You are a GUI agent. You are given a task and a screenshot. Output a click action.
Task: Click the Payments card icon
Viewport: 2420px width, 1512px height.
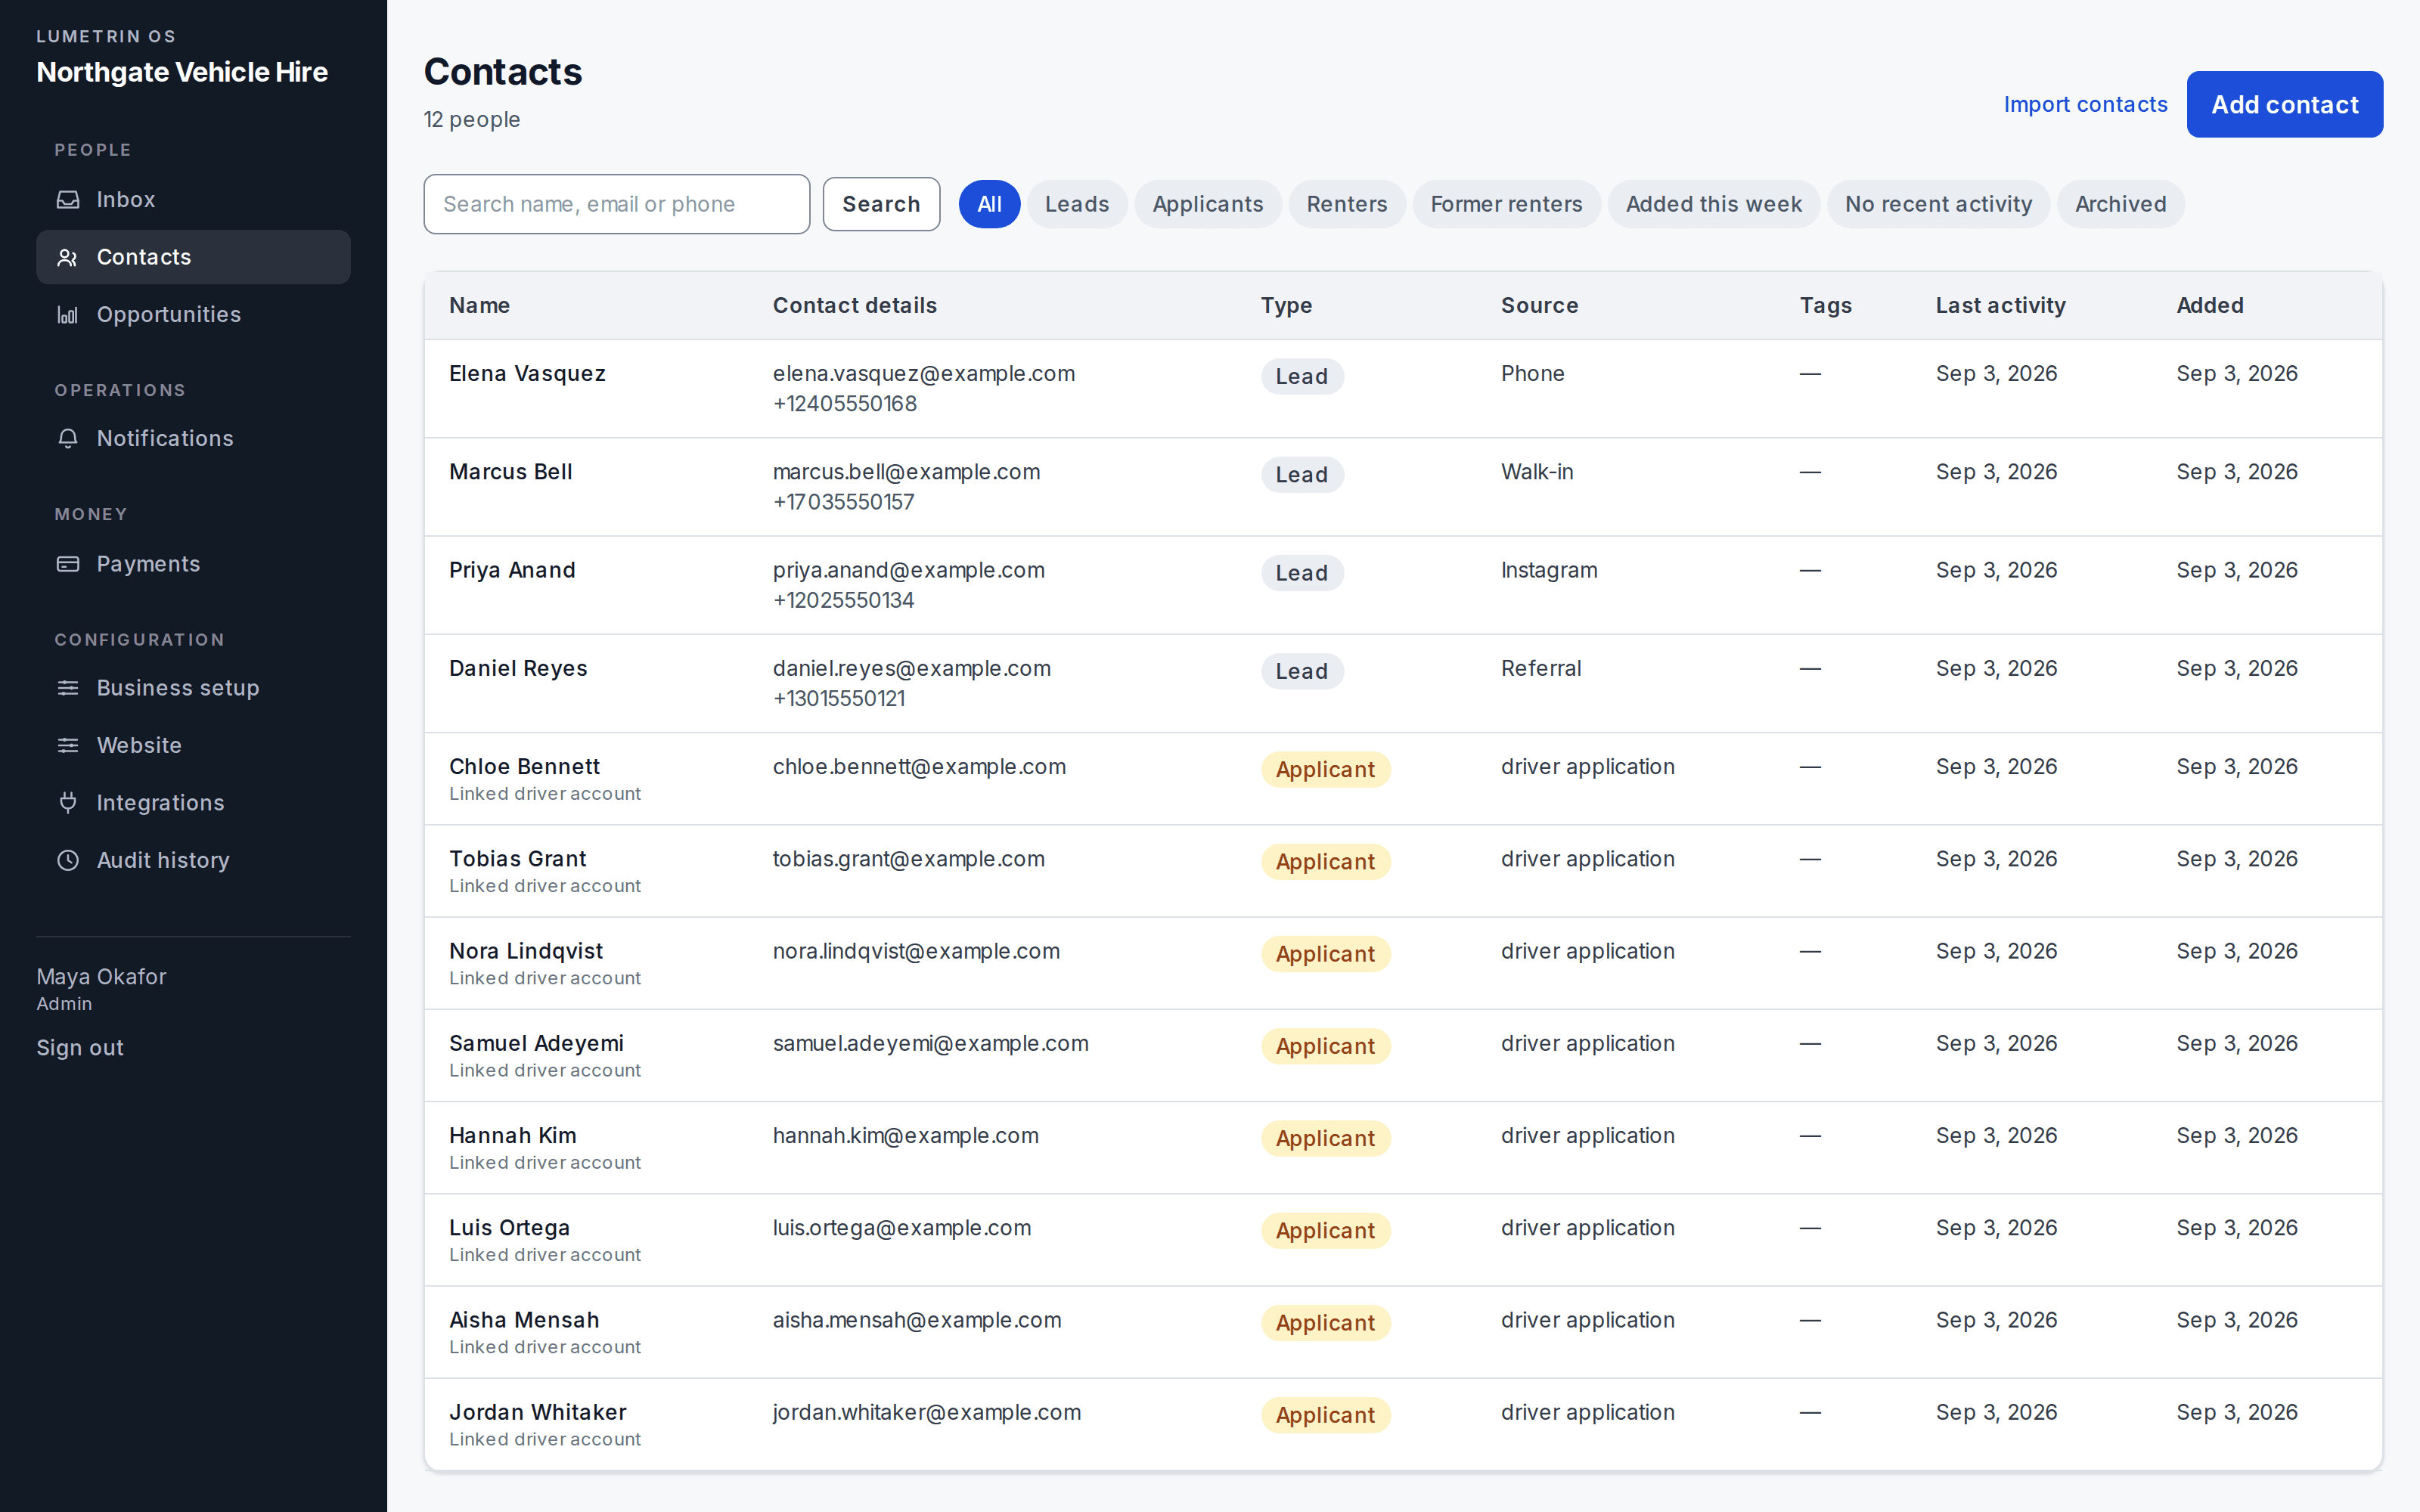click(68, 564)
